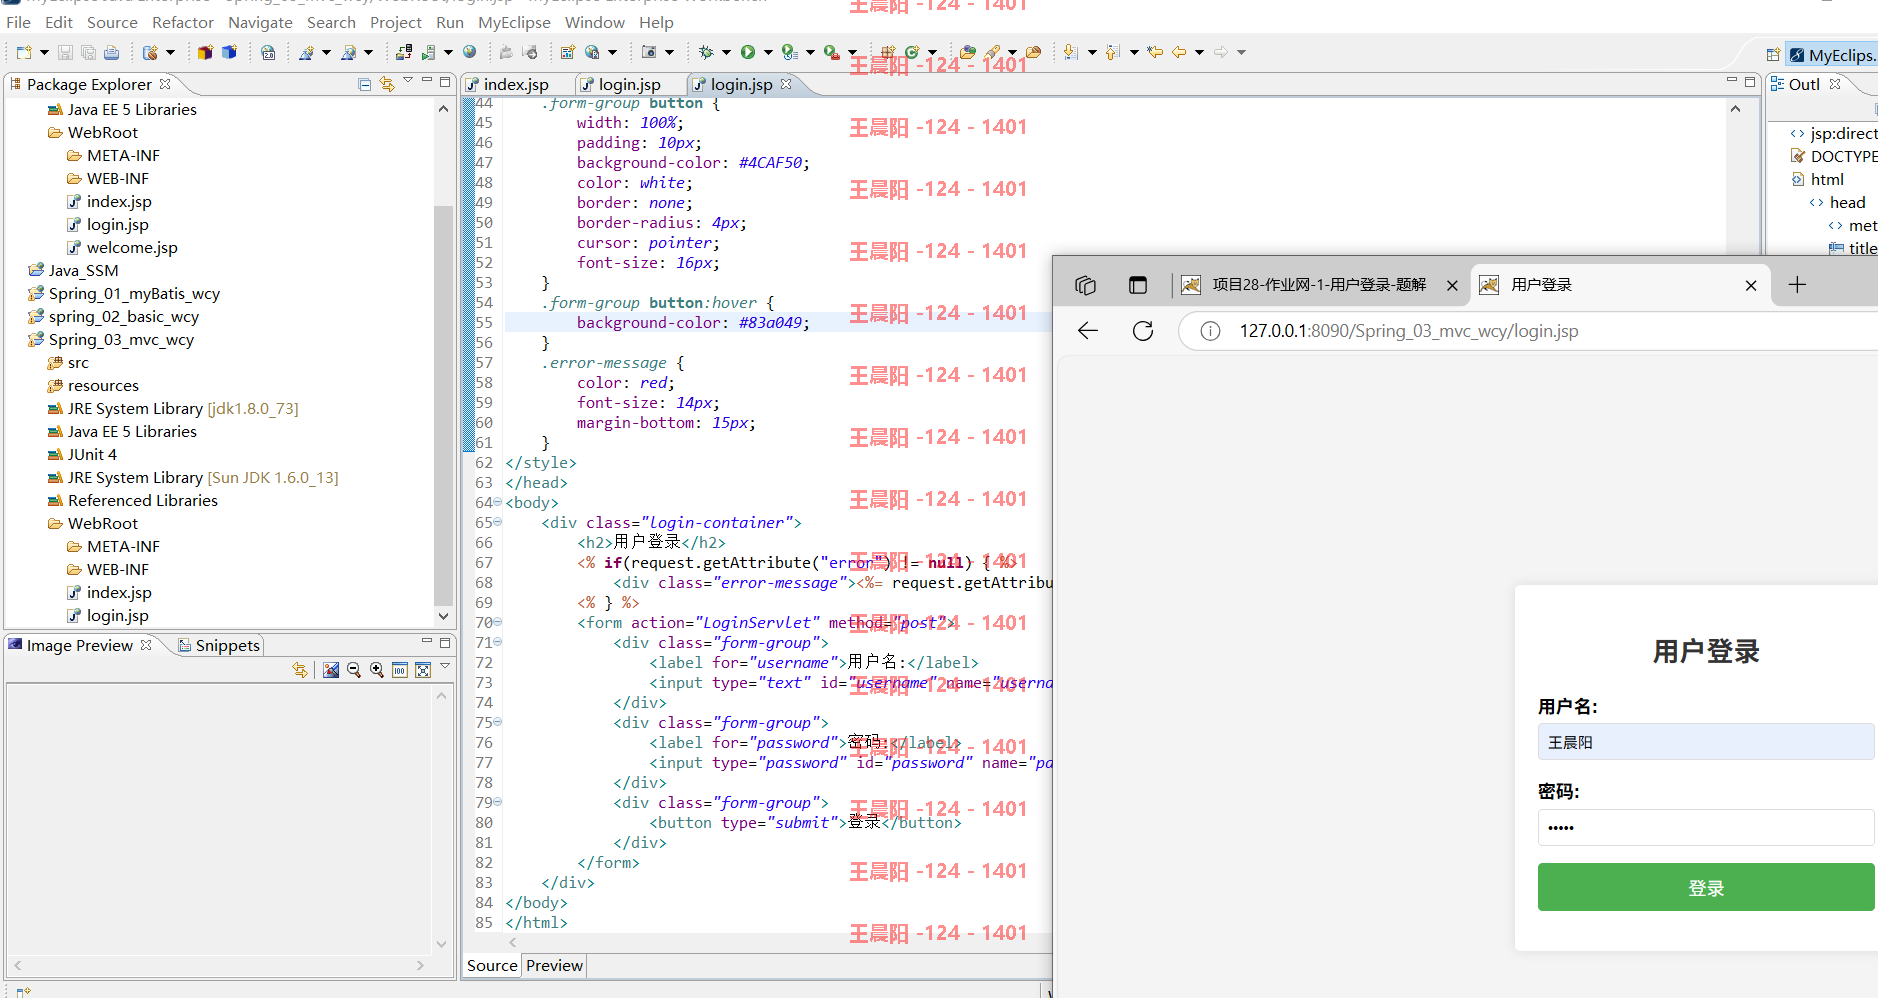The height and width of the screenshot is (998, 1878).
Task: Click the Open Type folder icon
Action: coord(967,53)
